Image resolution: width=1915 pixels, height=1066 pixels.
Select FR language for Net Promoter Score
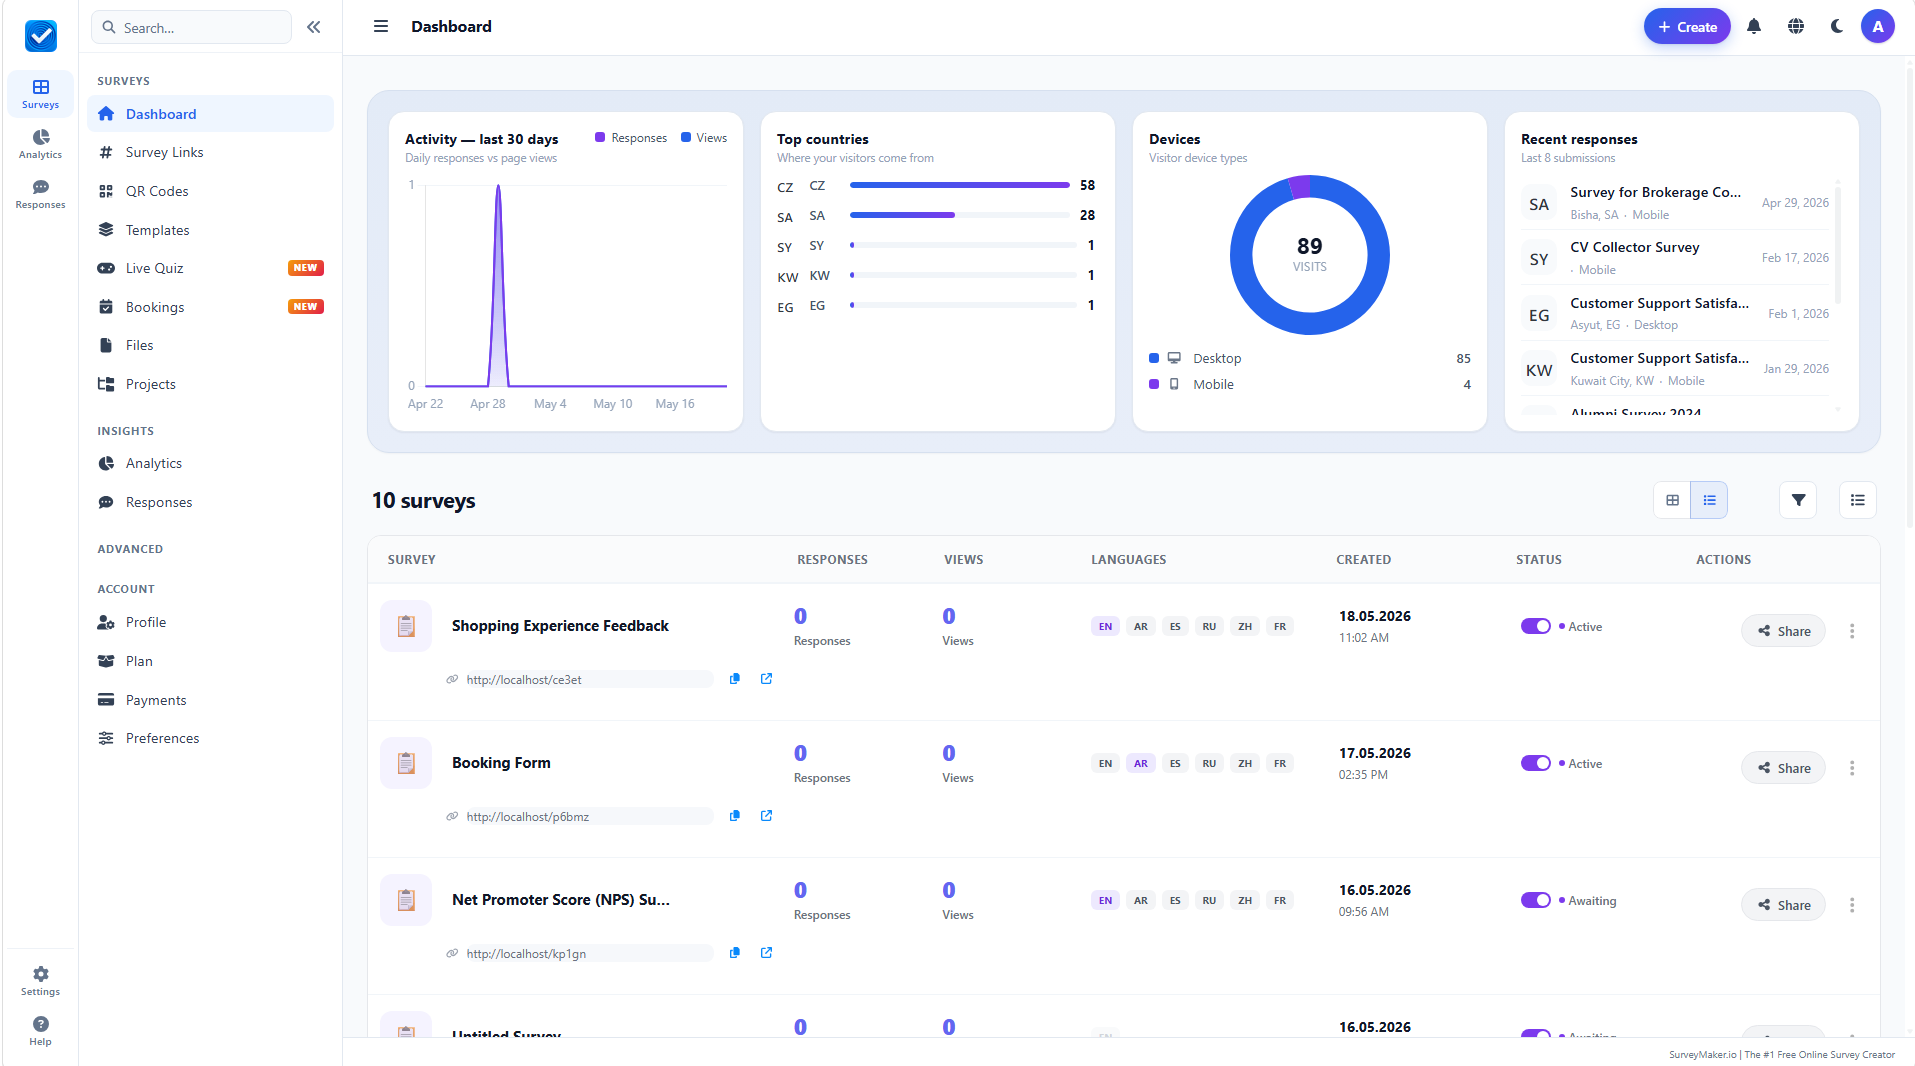coord(1280,901)
